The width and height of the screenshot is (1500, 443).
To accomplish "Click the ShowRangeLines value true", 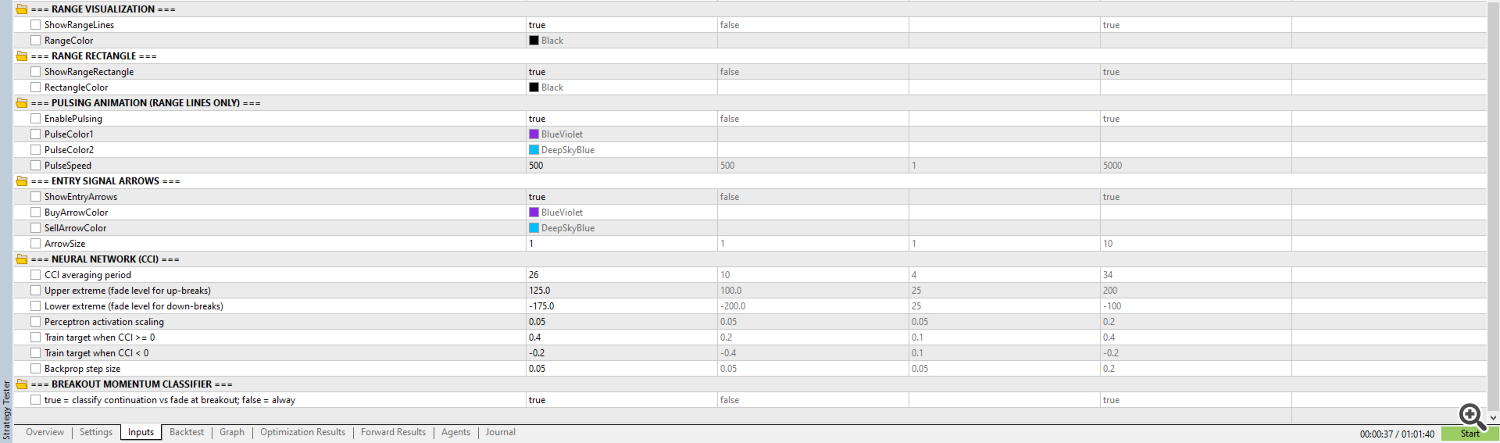I will (537, 24).
